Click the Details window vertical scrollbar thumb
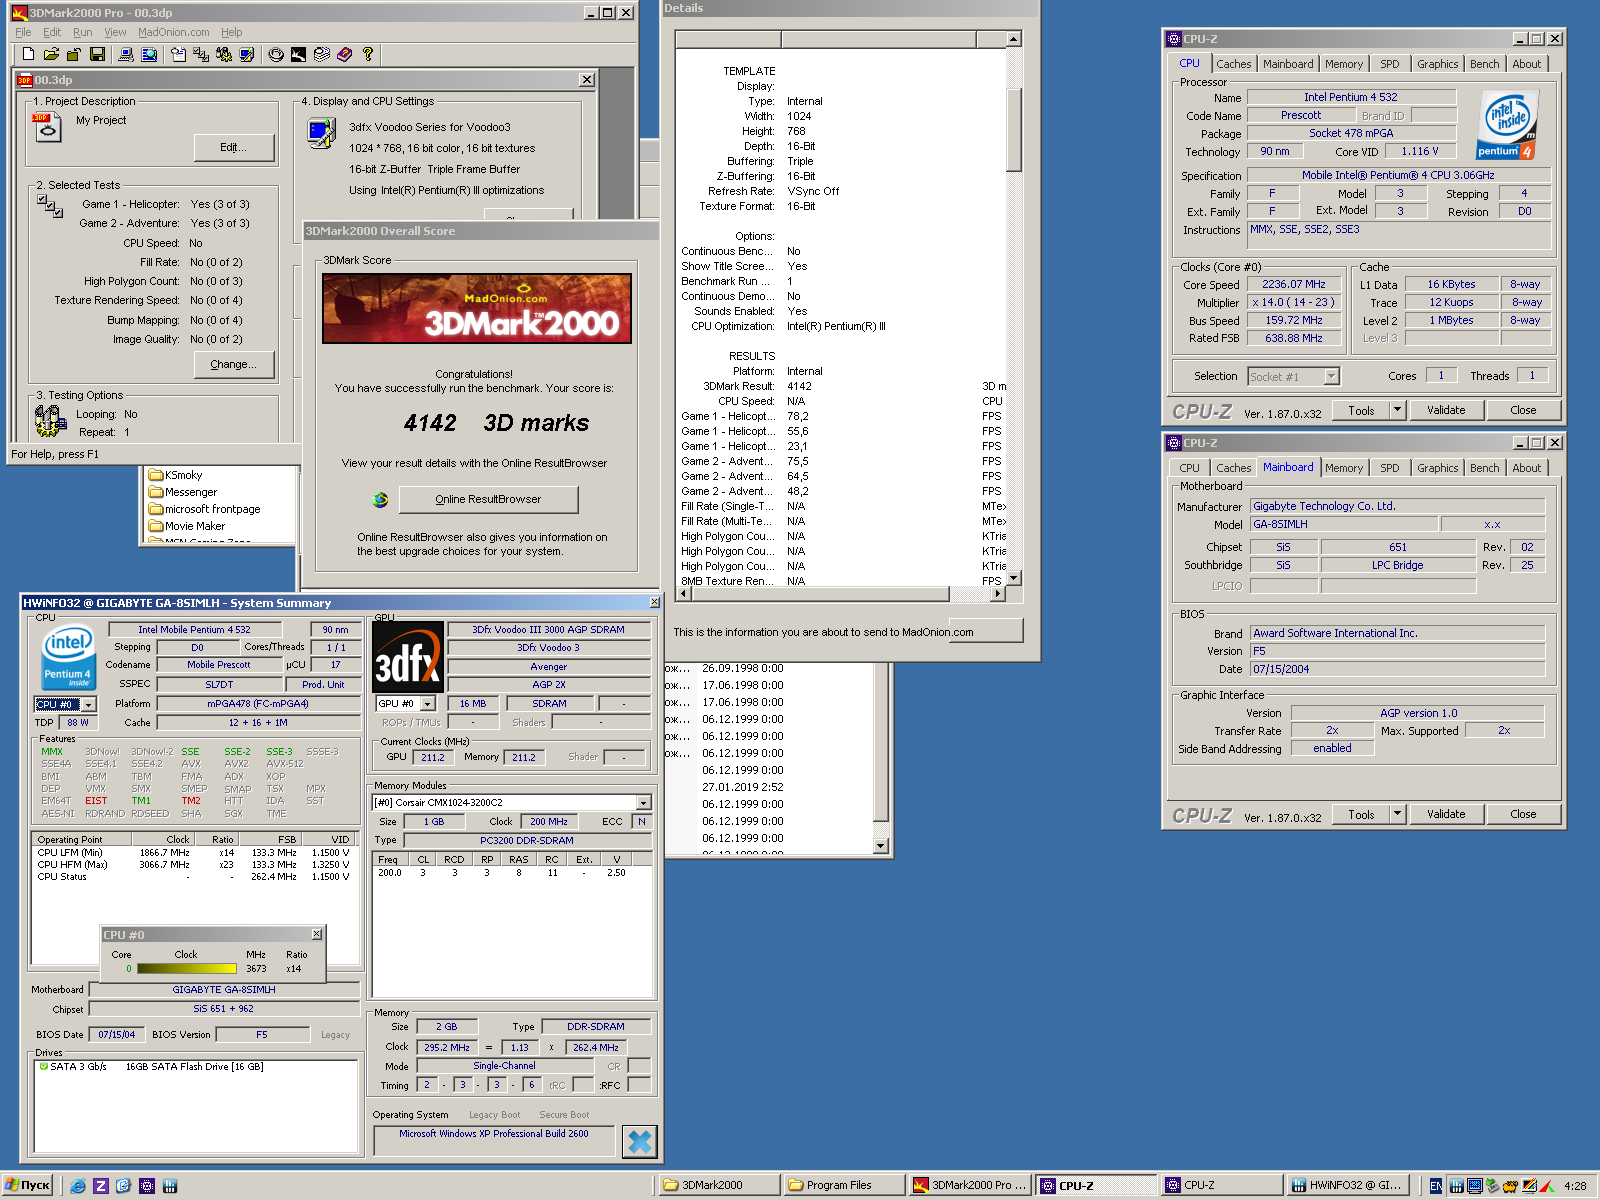Viewport: 1600px width, 1200px height. coord(1014,130)
